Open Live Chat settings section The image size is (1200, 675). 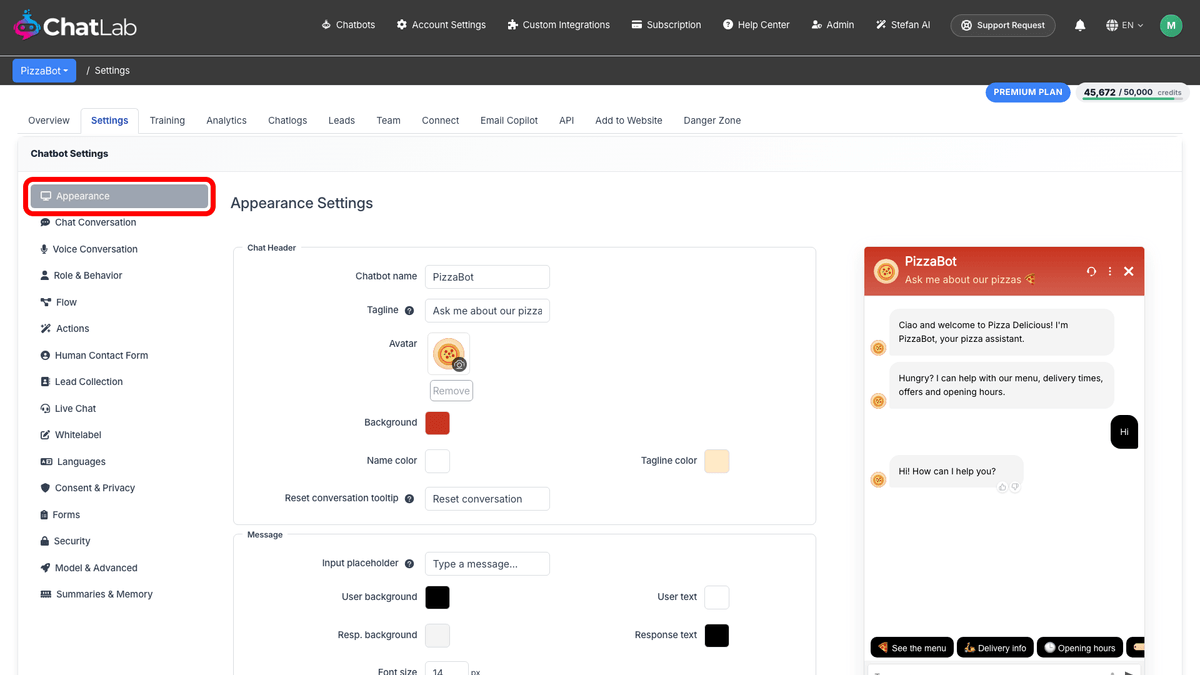(75, 408)
